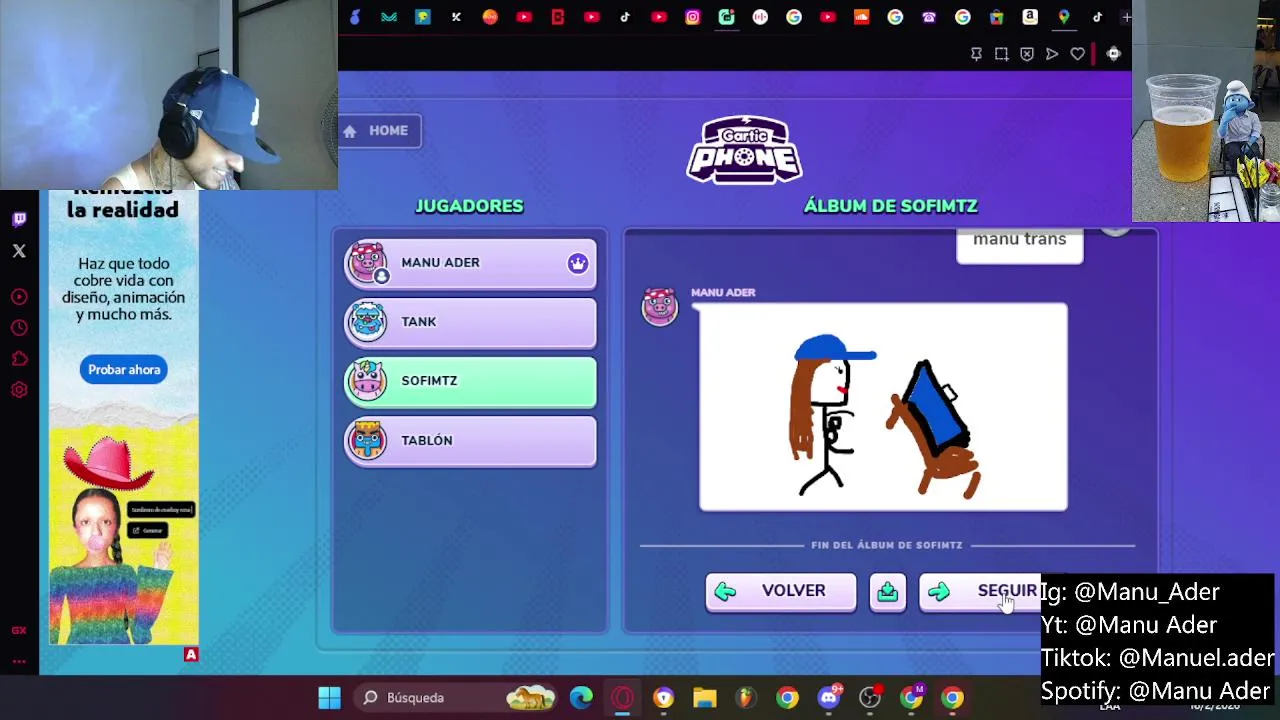1280x720 pixels.
Task: Open Settings gear in Opera sidebar
Action: (x=19, y=390)
